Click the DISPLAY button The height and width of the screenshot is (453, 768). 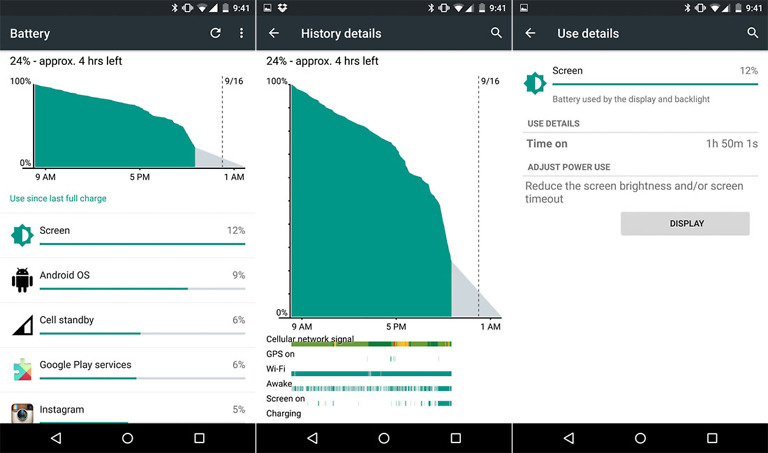click(685, 223)
